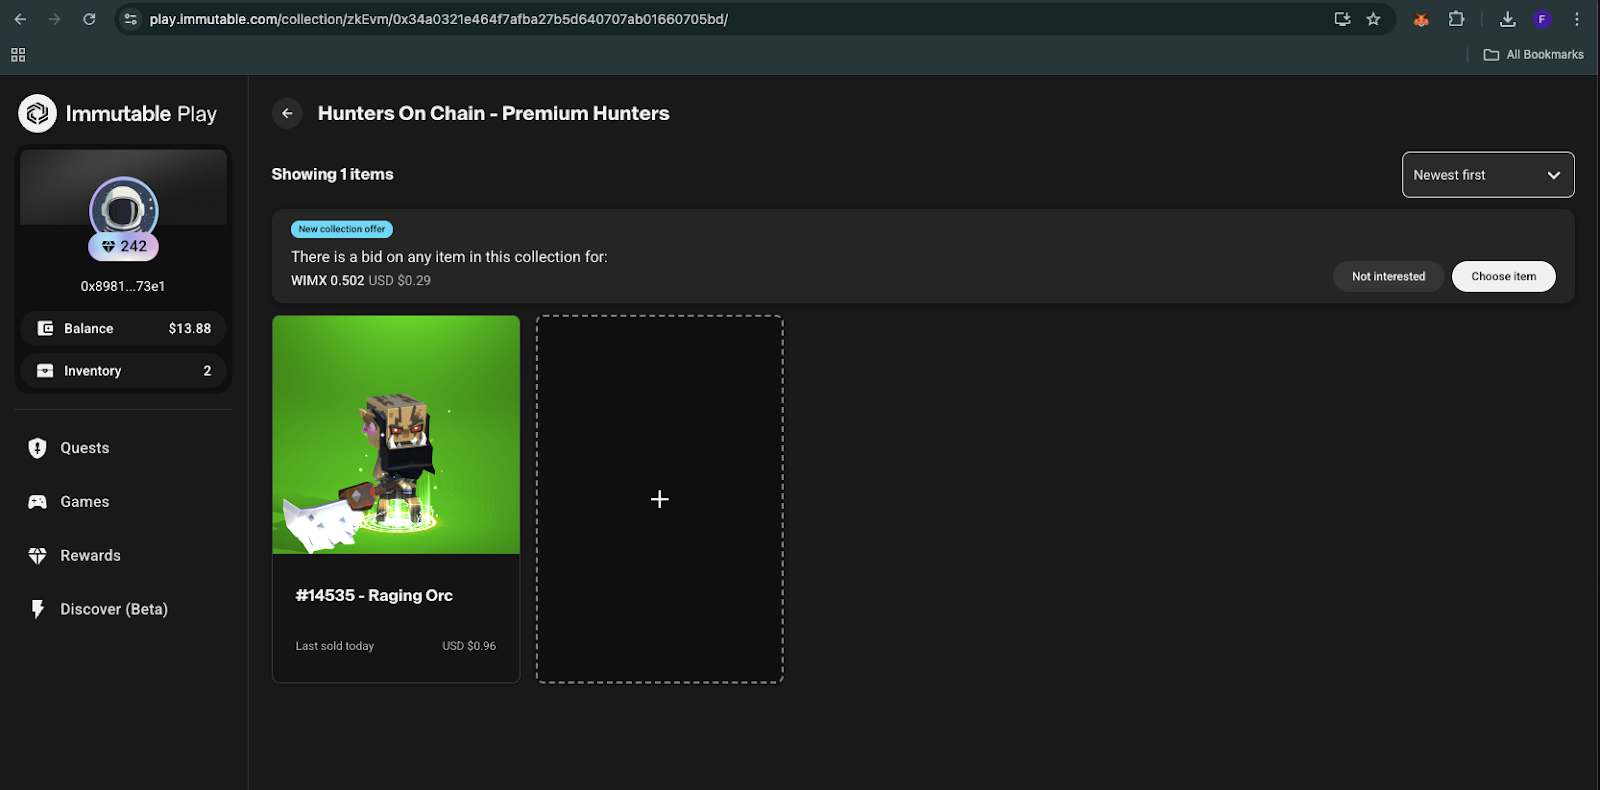The width and height of the screenshot is (1600, 790).
Task: Go forward in browser history
Action: (54, 19)
